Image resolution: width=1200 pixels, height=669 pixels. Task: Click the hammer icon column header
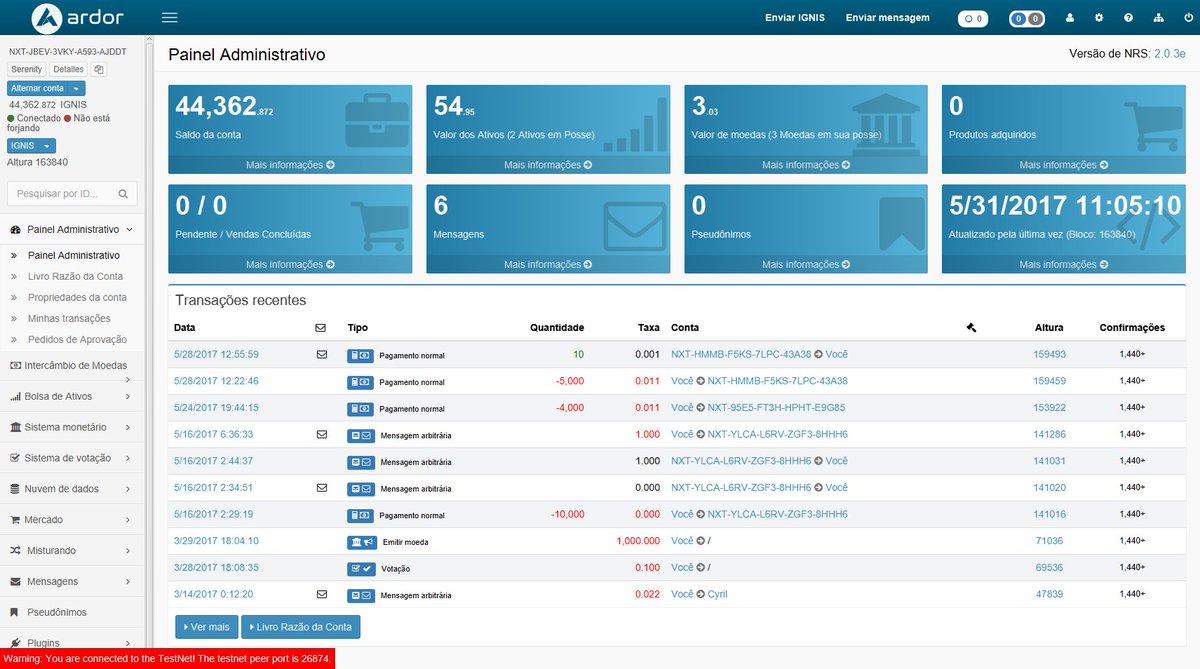[x=971, y=327]
